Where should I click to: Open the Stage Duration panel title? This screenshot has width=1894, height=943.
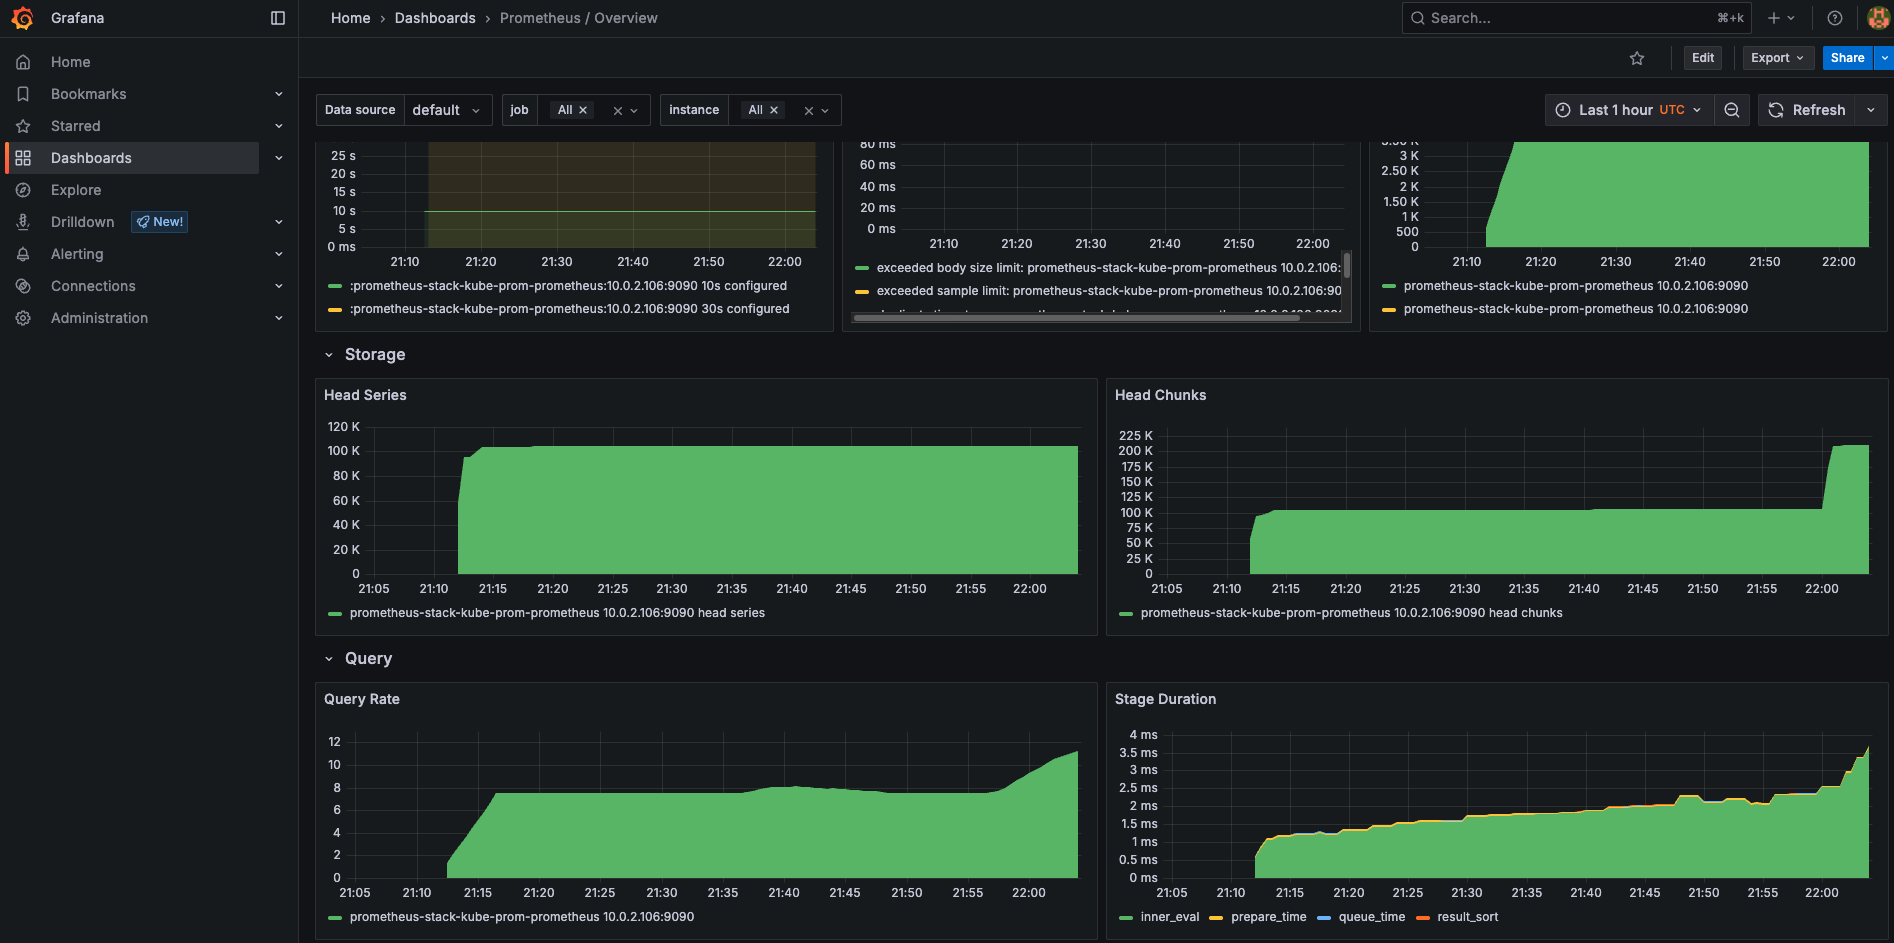point(1165,699)
